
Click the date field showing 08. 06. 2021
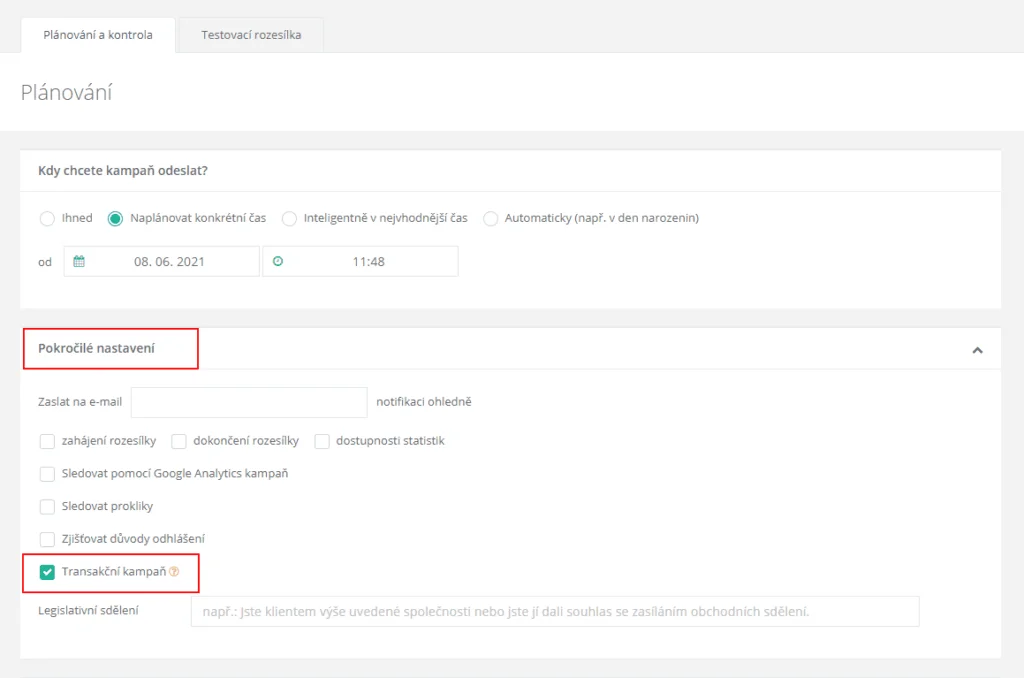pos(161,261)
